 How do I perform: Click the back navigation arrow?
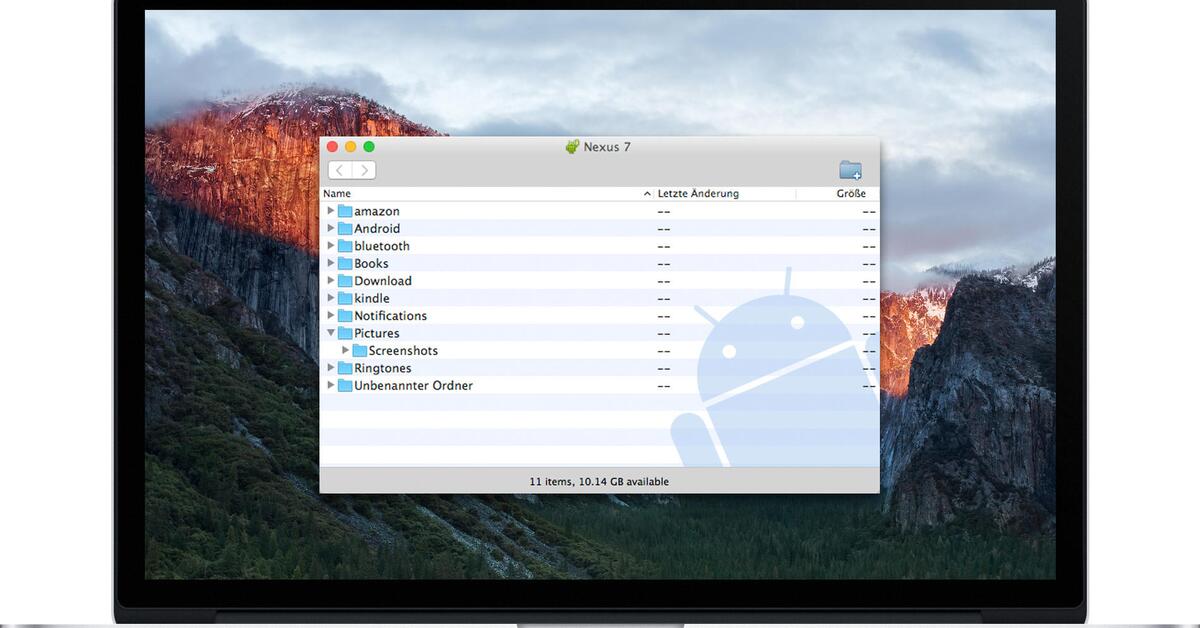[x=339, y=169]
